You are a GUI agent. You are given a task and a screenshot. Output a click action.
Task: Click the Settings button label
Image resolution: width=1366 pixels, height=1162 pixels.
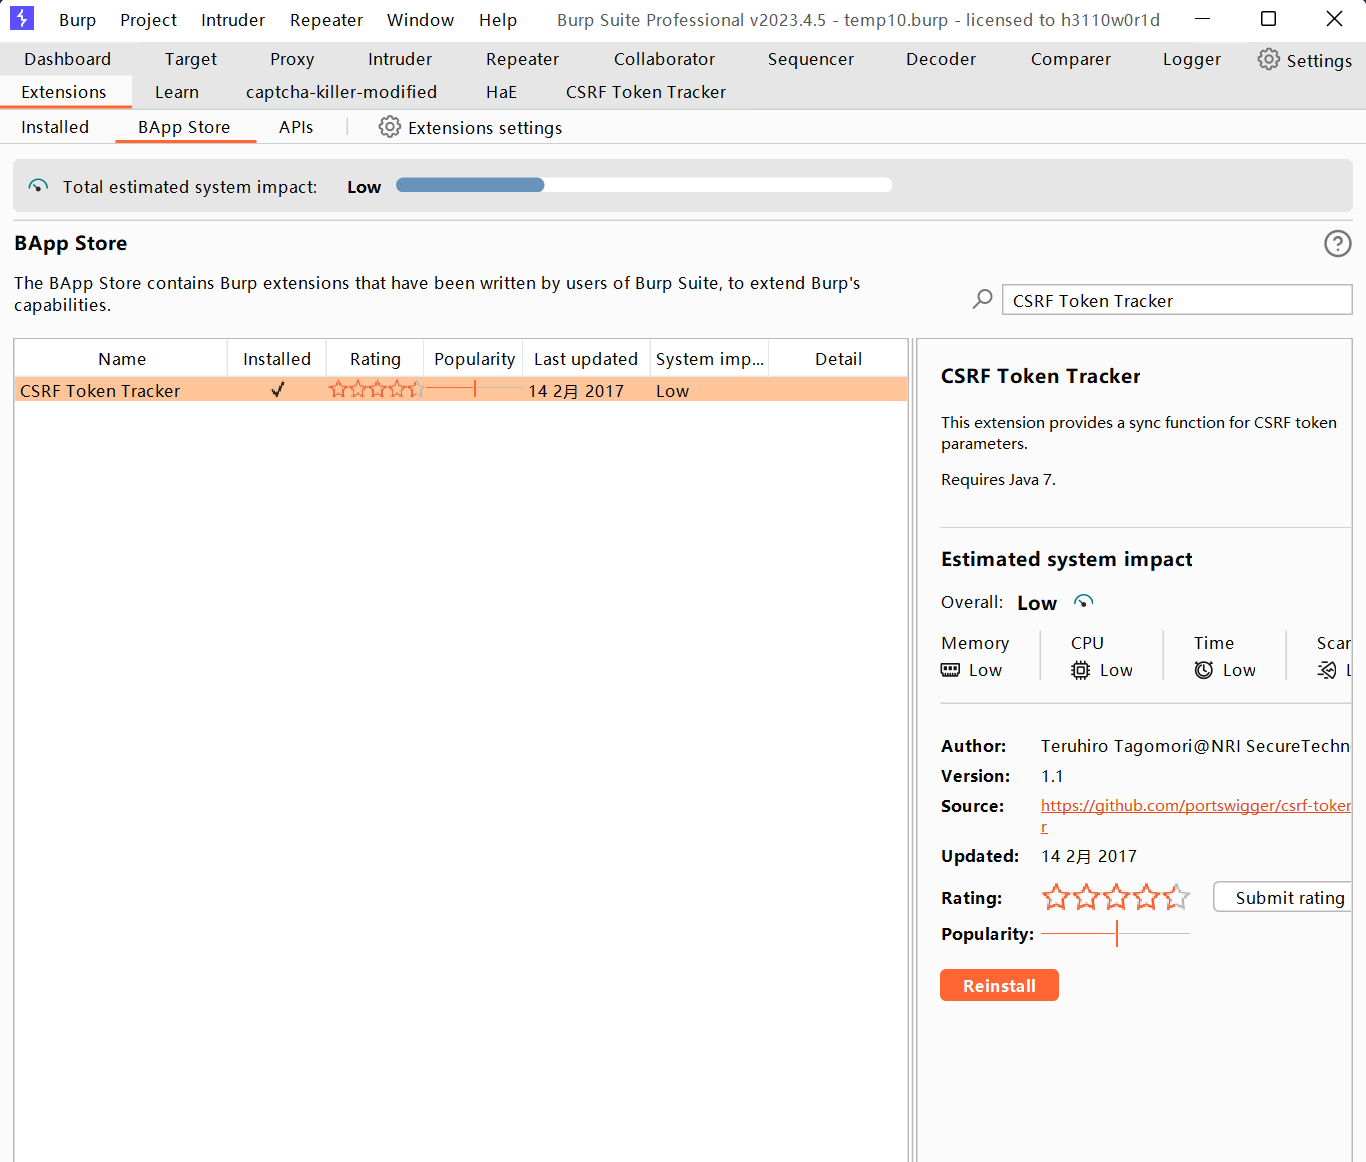(1319, 60)
